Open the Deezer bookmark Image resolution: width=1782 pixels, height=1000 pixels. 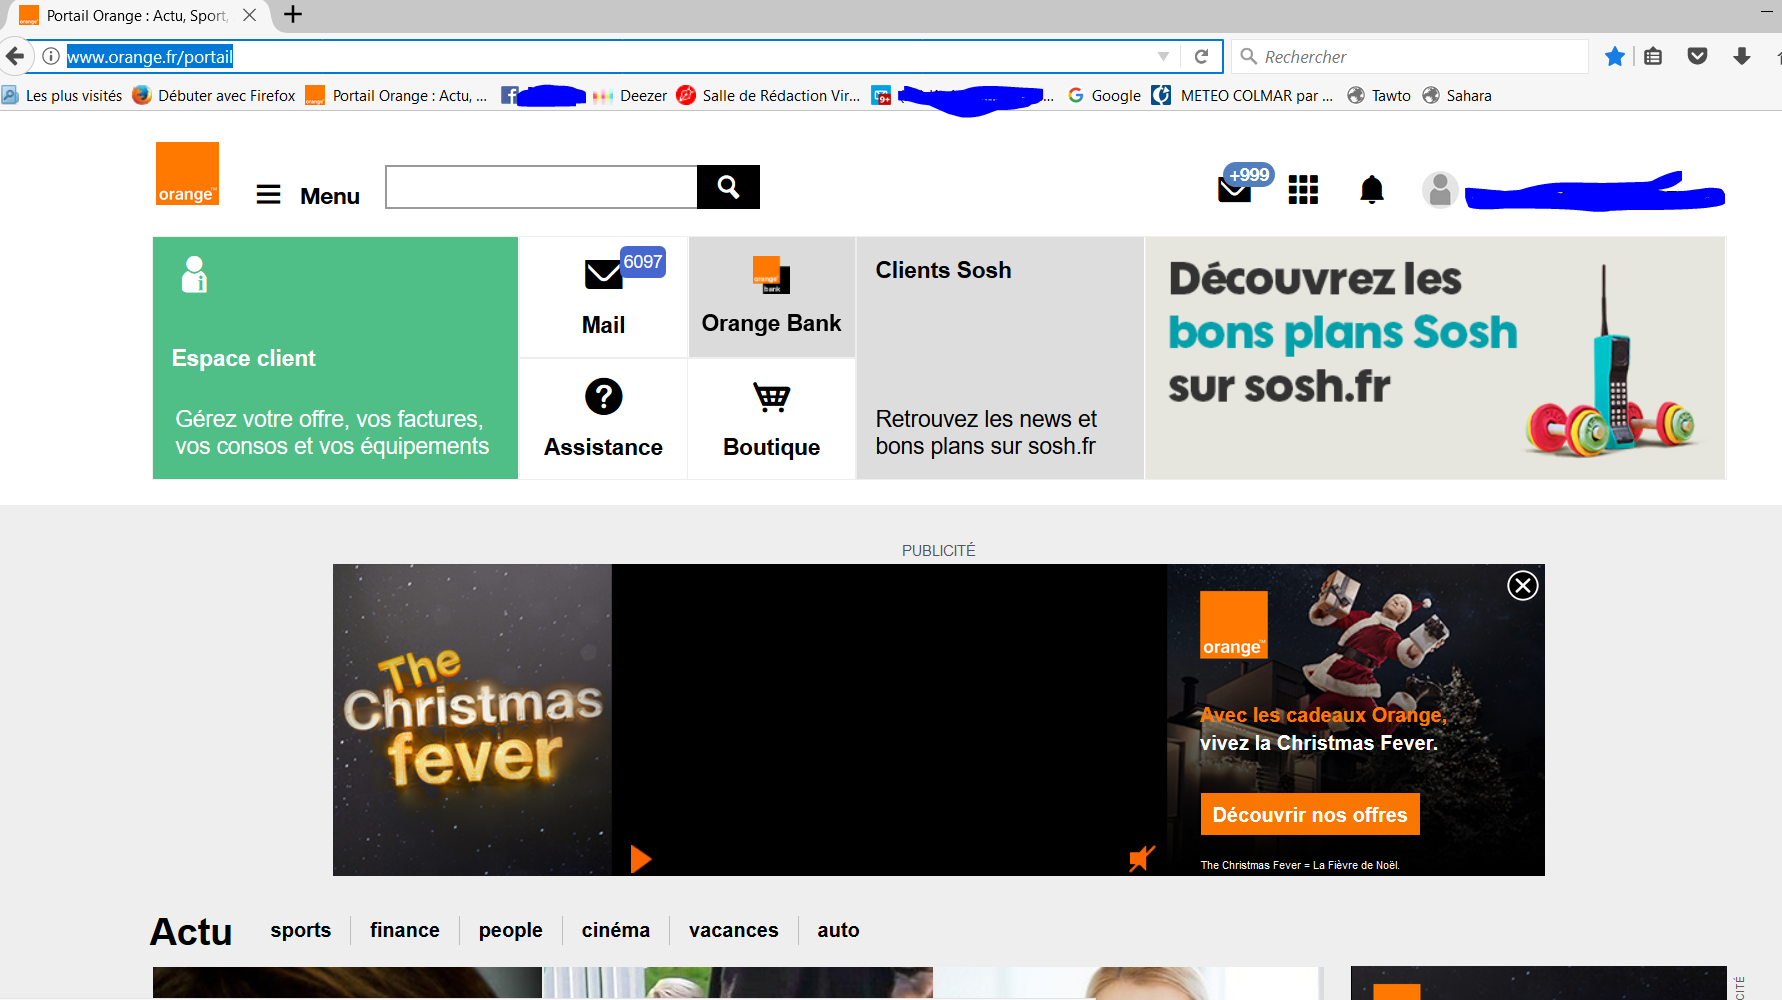coord(630,95)
